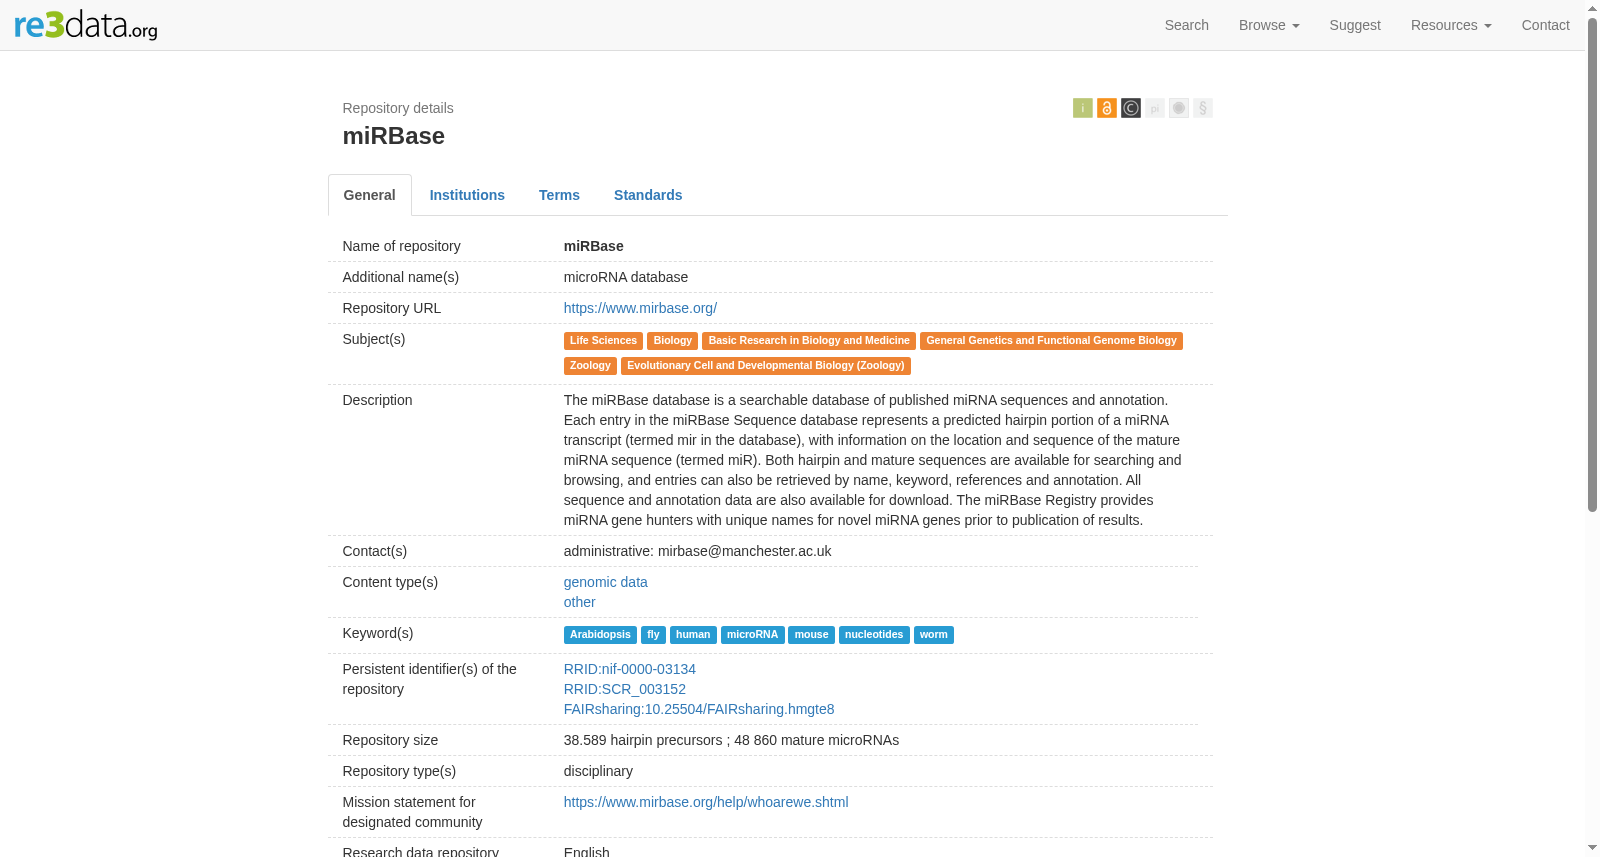Switch to the Standards tab
Image resolution: width=1600 pixels, height=857 pixels.
648,195
